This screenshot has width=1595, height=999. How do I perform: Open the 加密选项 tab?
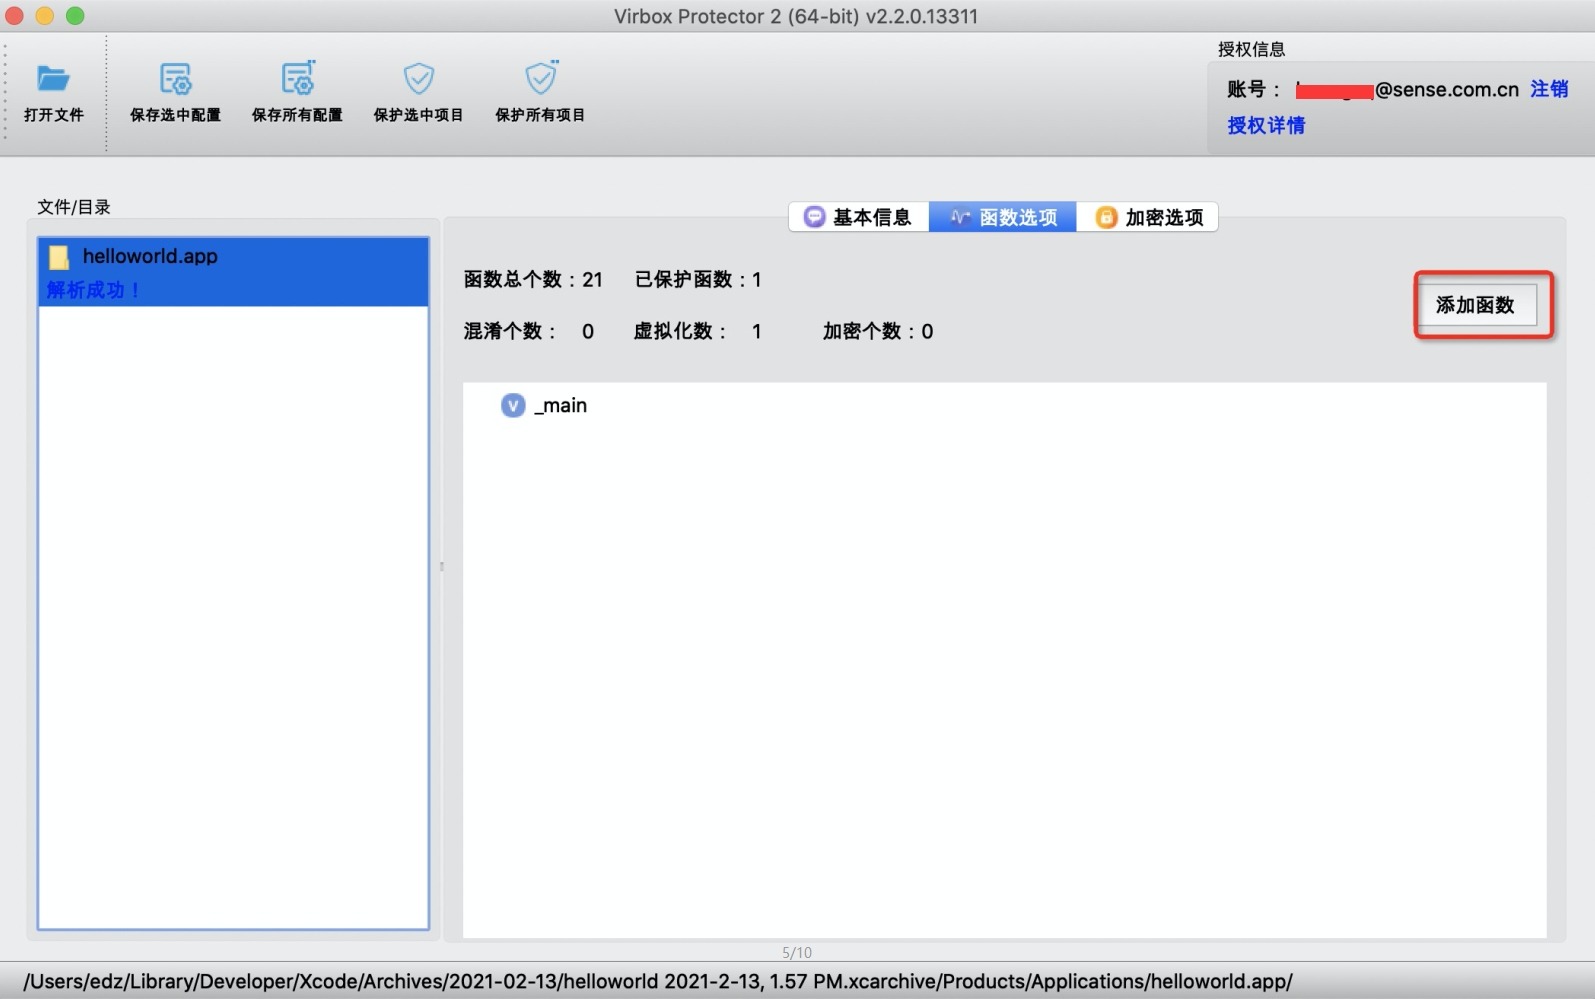point(1148,217)
